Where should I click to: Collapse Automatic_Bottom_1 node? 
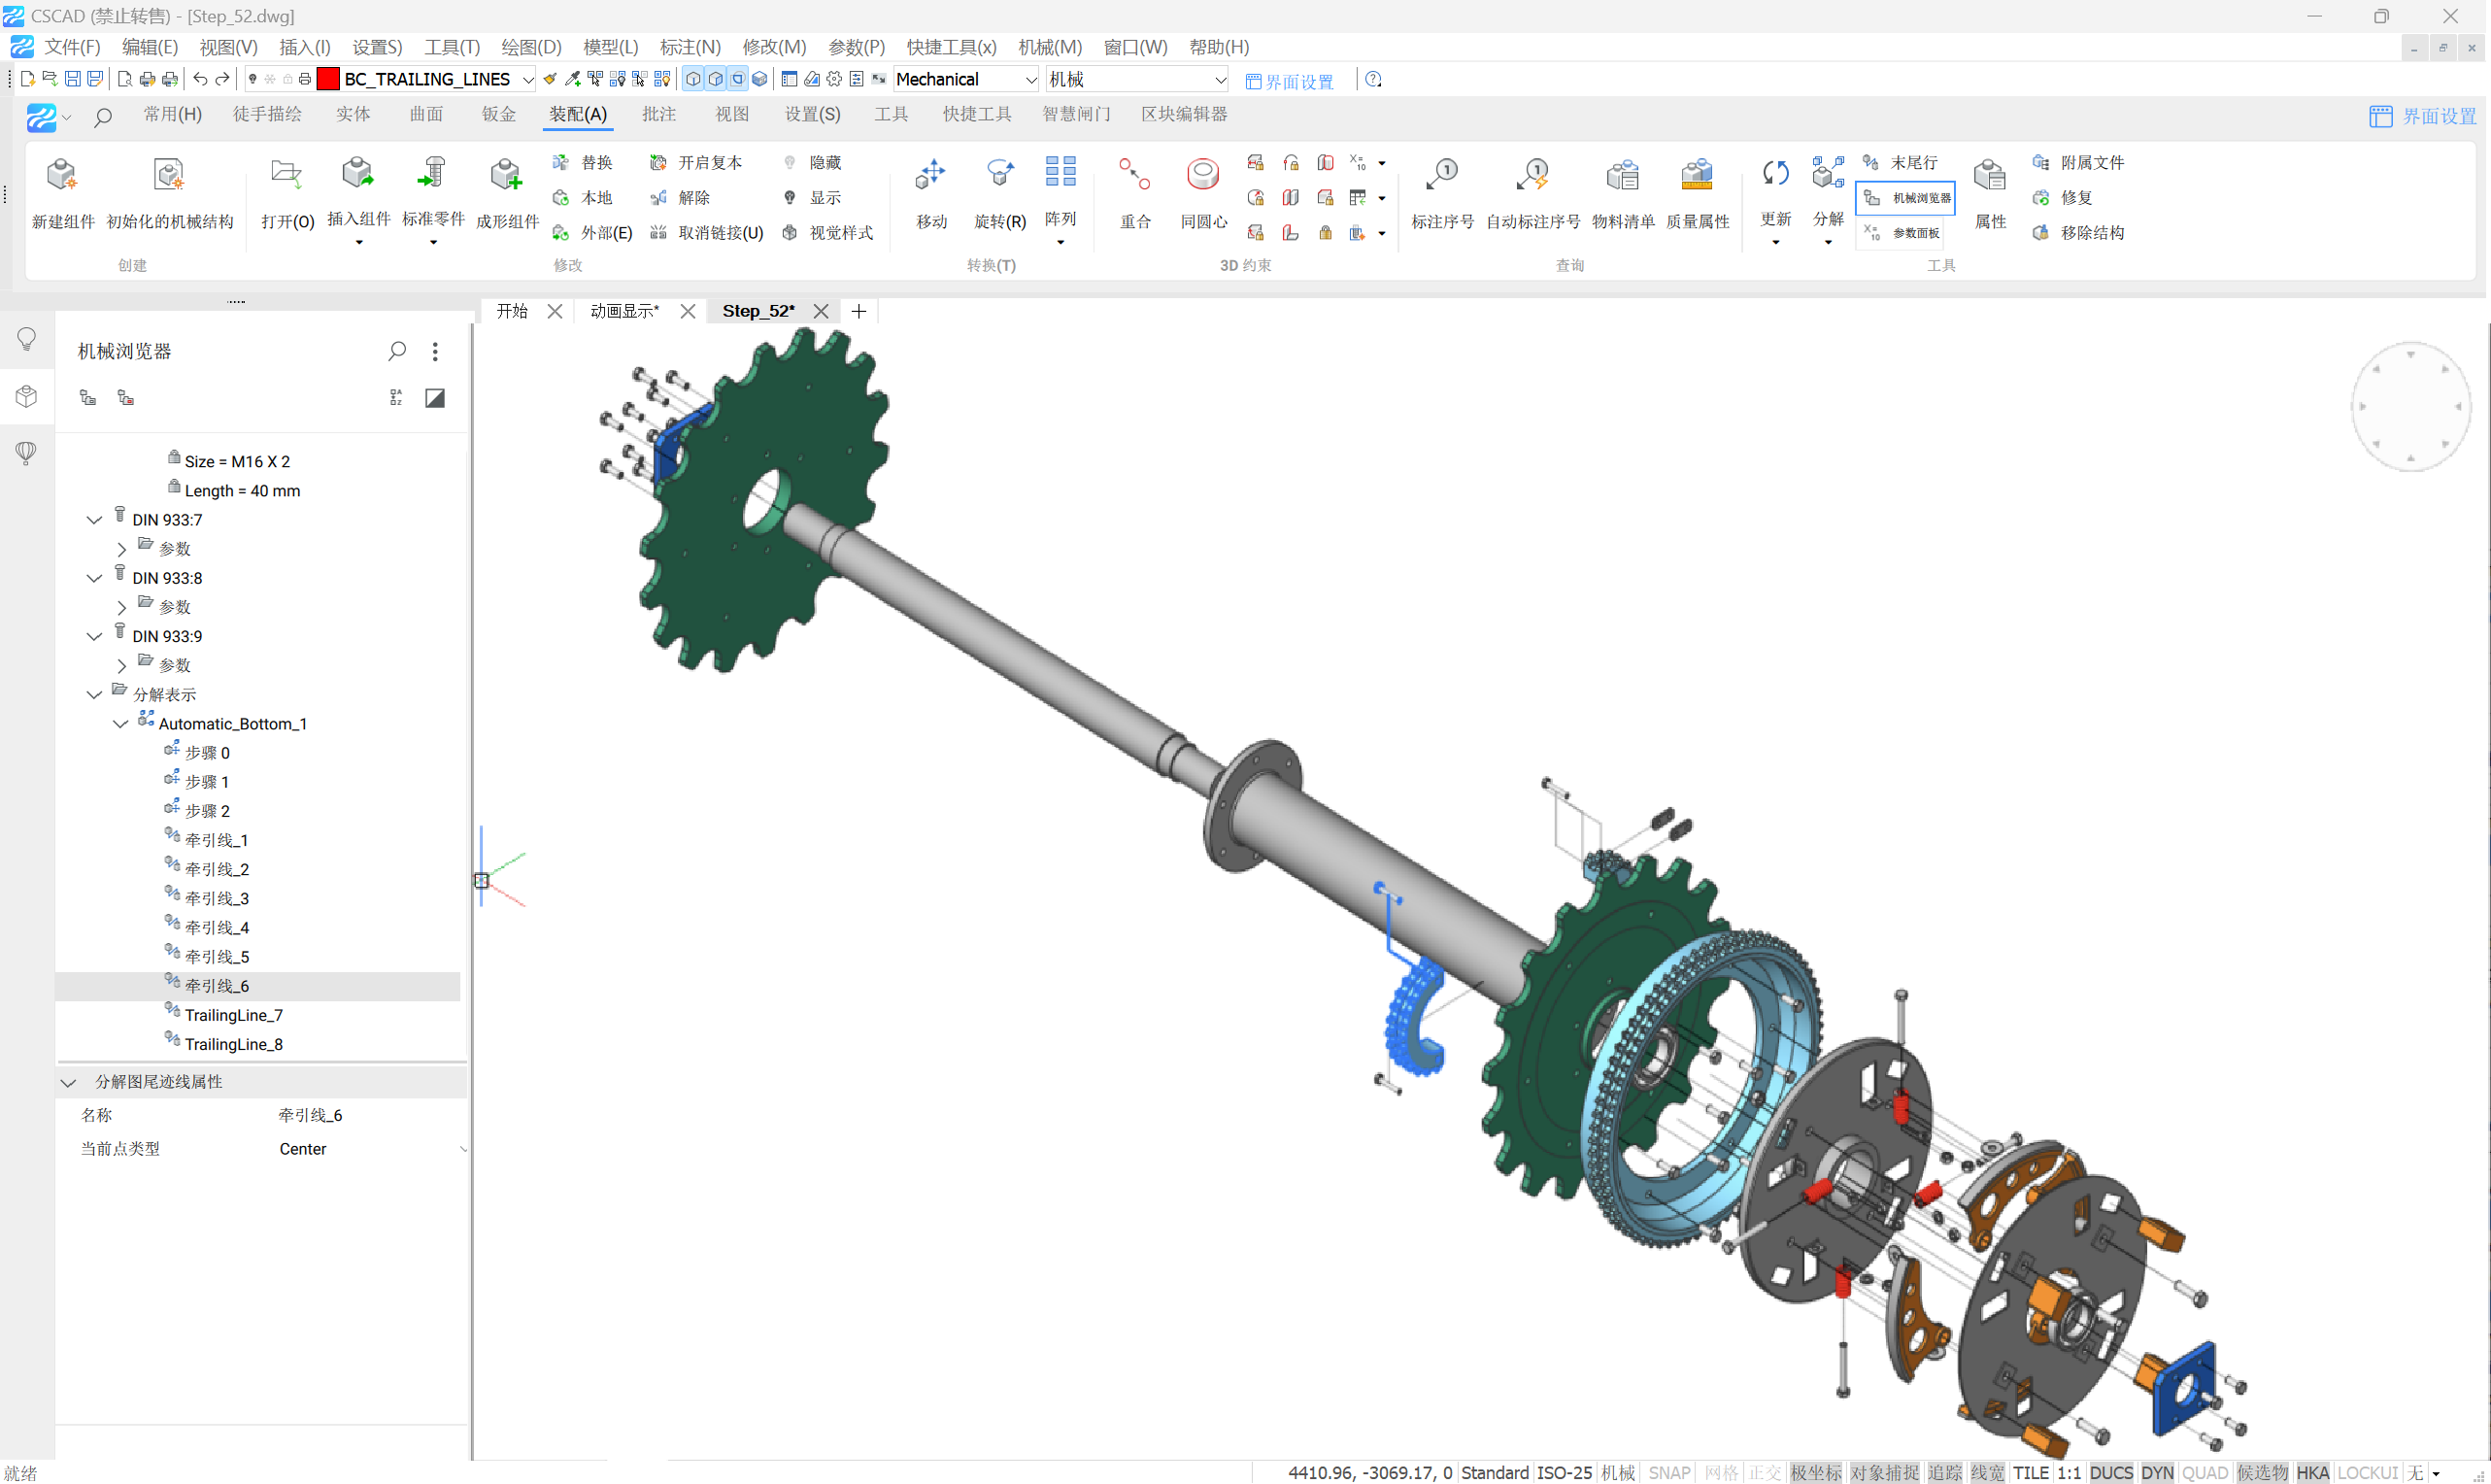121,724
